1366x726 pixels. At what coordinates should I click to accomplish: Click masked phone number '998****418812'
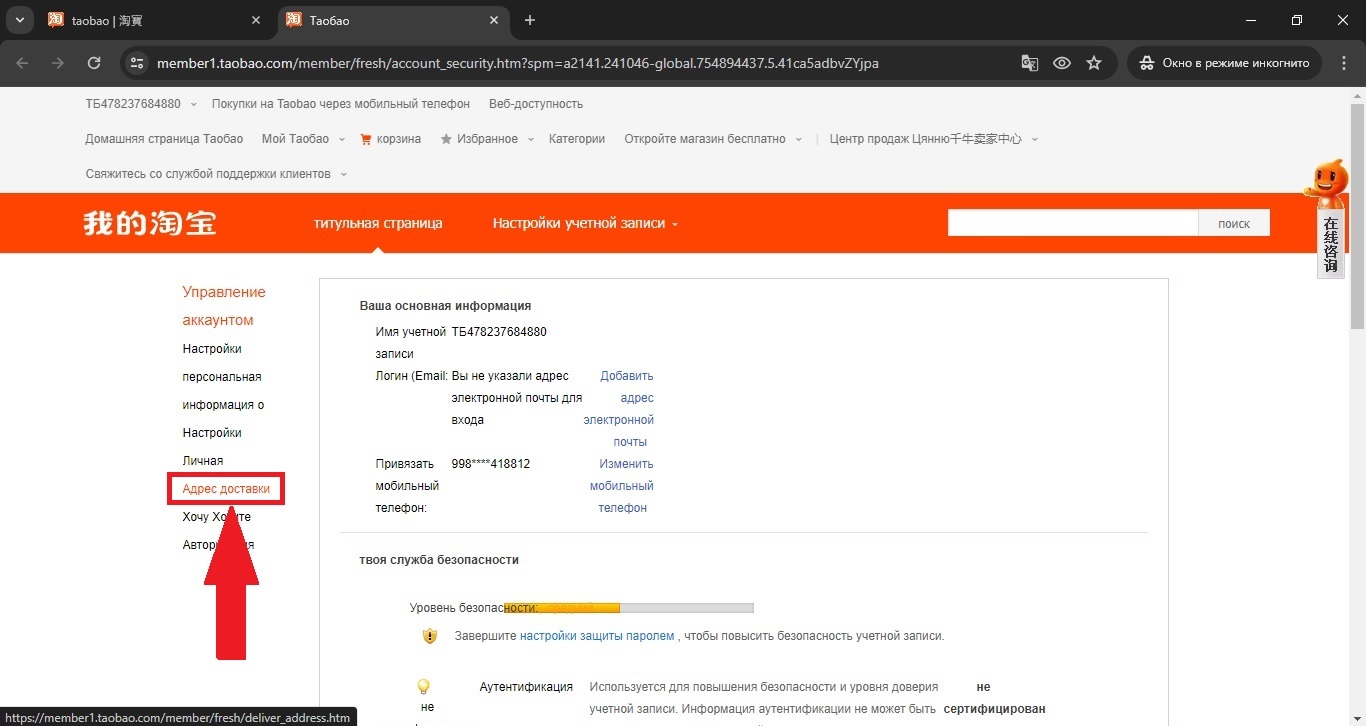(491, 464)
